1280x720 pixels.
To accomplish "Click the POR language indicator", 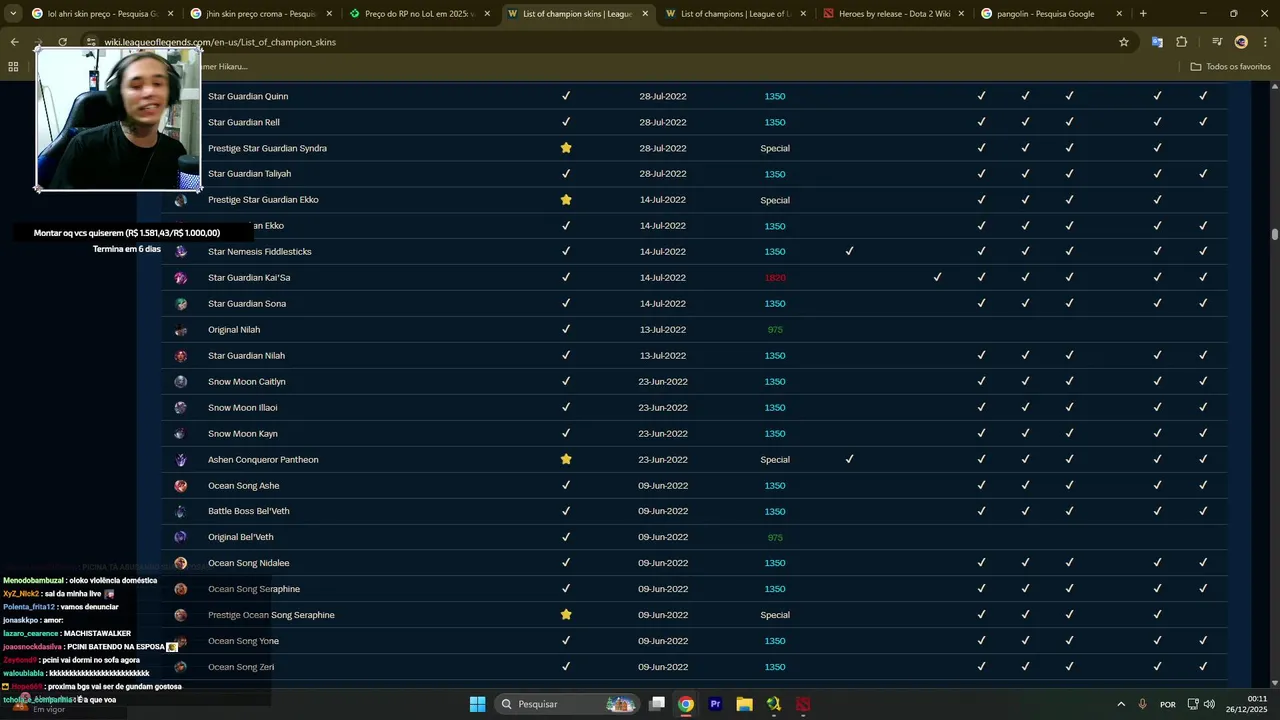I will [x=1167, y=704].
